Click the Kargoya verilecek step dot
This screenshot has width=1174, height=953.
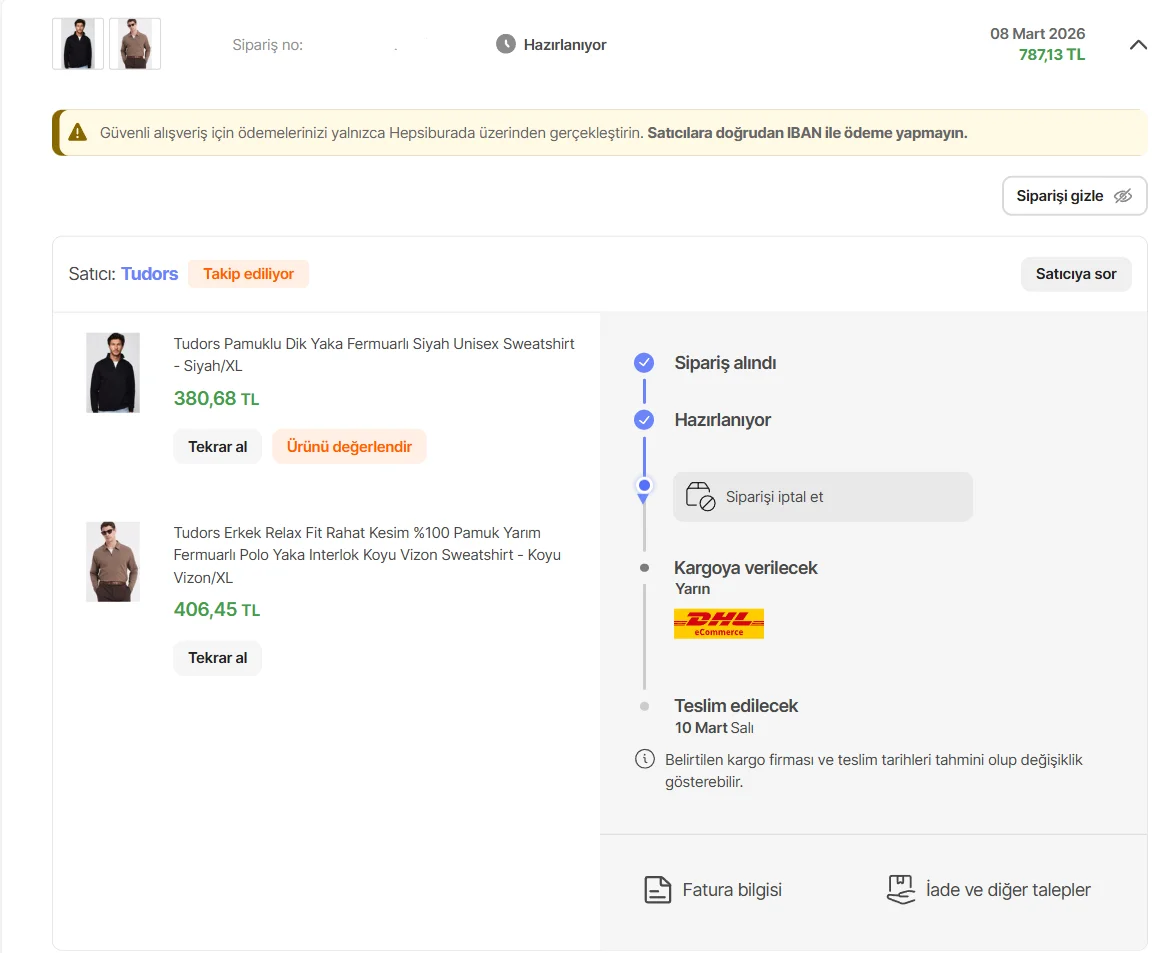click(644, 568)
